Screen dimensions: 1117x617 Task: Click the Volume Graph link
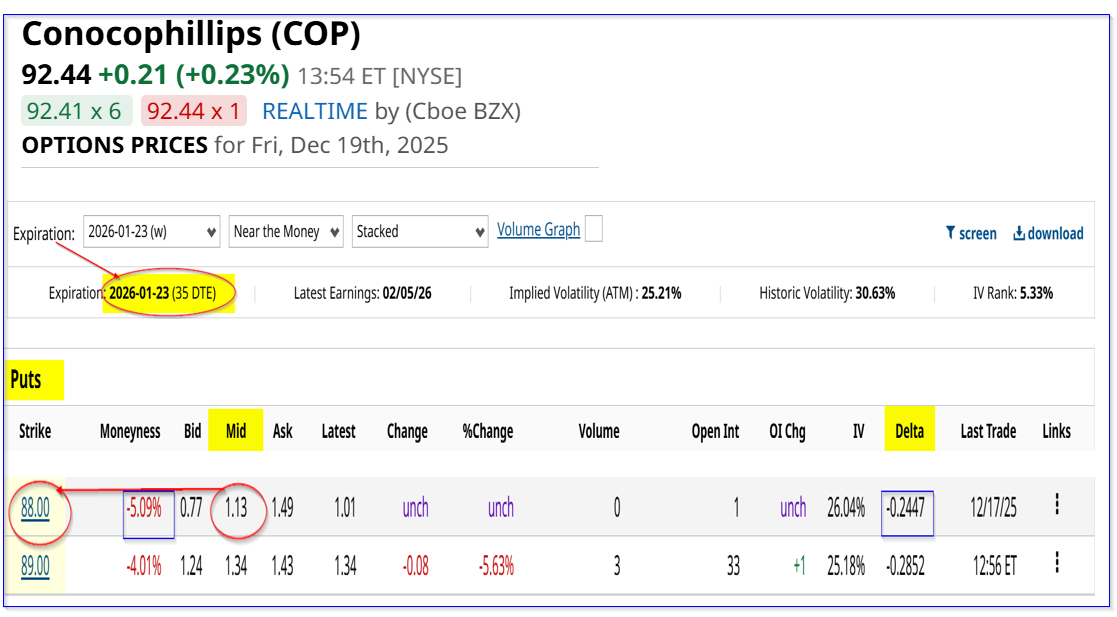click(x=538, y=230)
